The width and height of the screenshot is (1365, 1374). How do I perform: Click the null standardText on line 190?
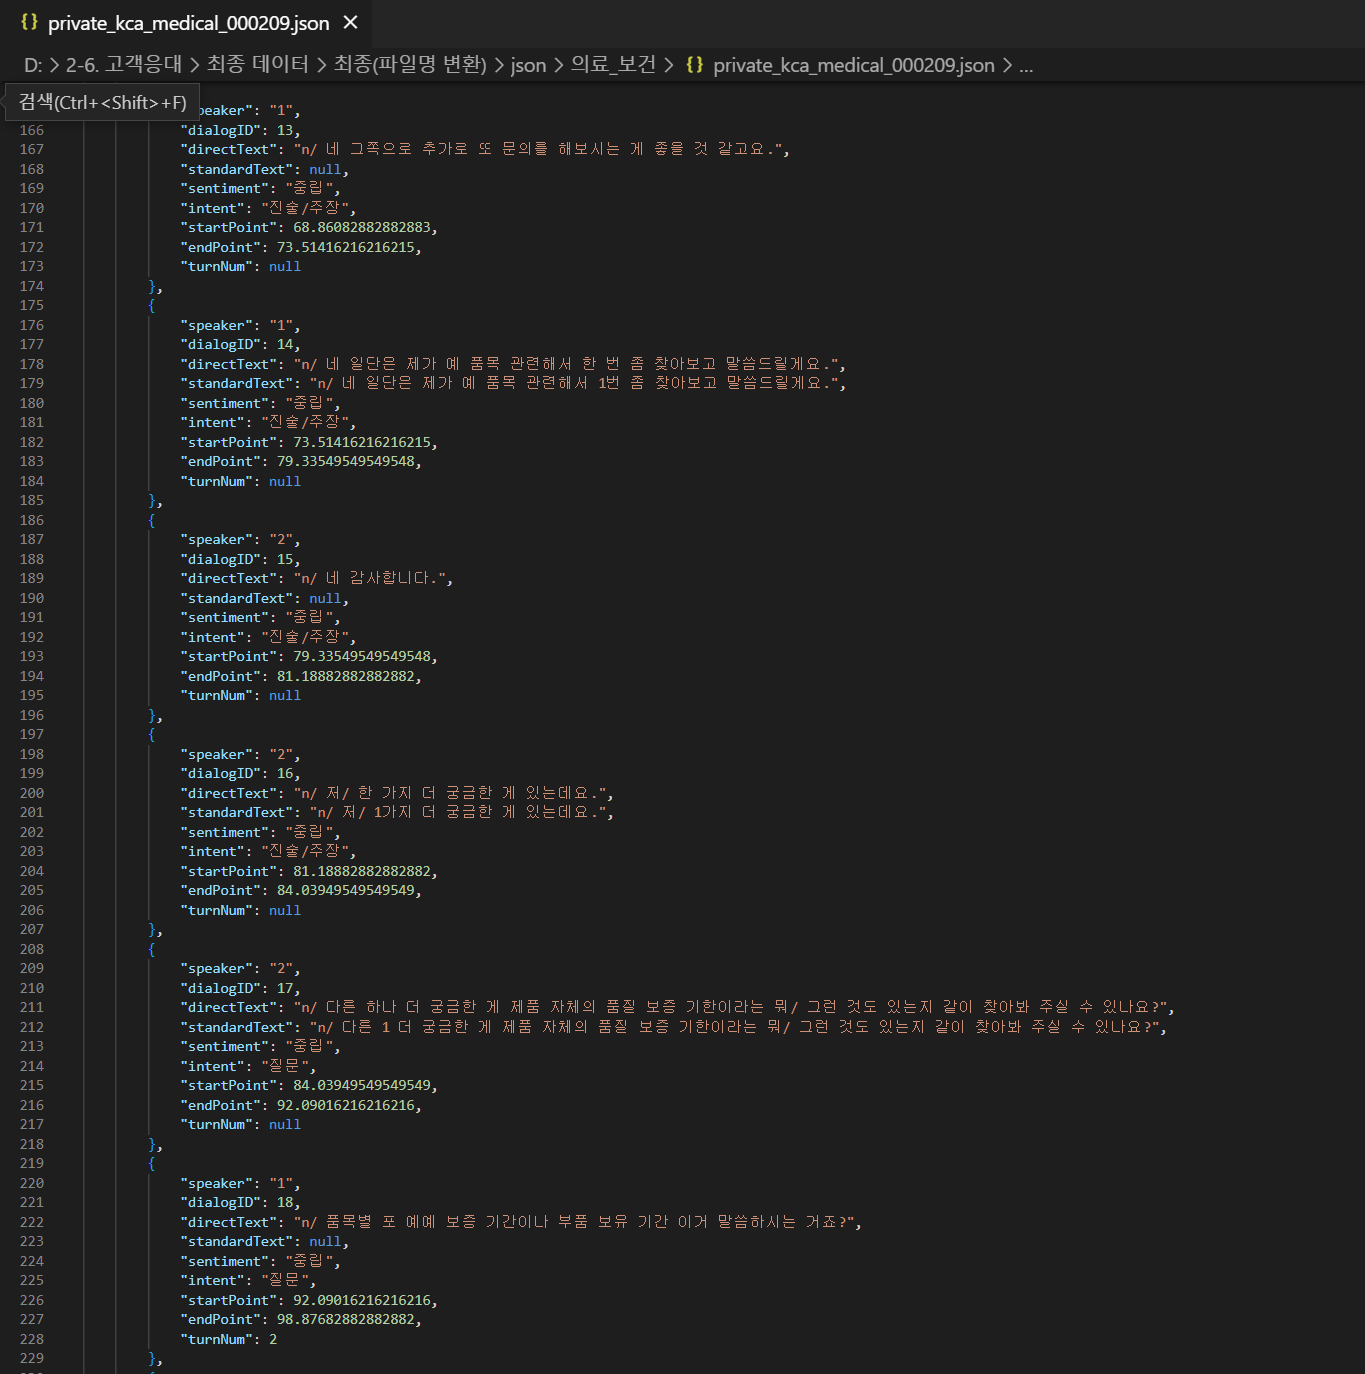point(325,598)
